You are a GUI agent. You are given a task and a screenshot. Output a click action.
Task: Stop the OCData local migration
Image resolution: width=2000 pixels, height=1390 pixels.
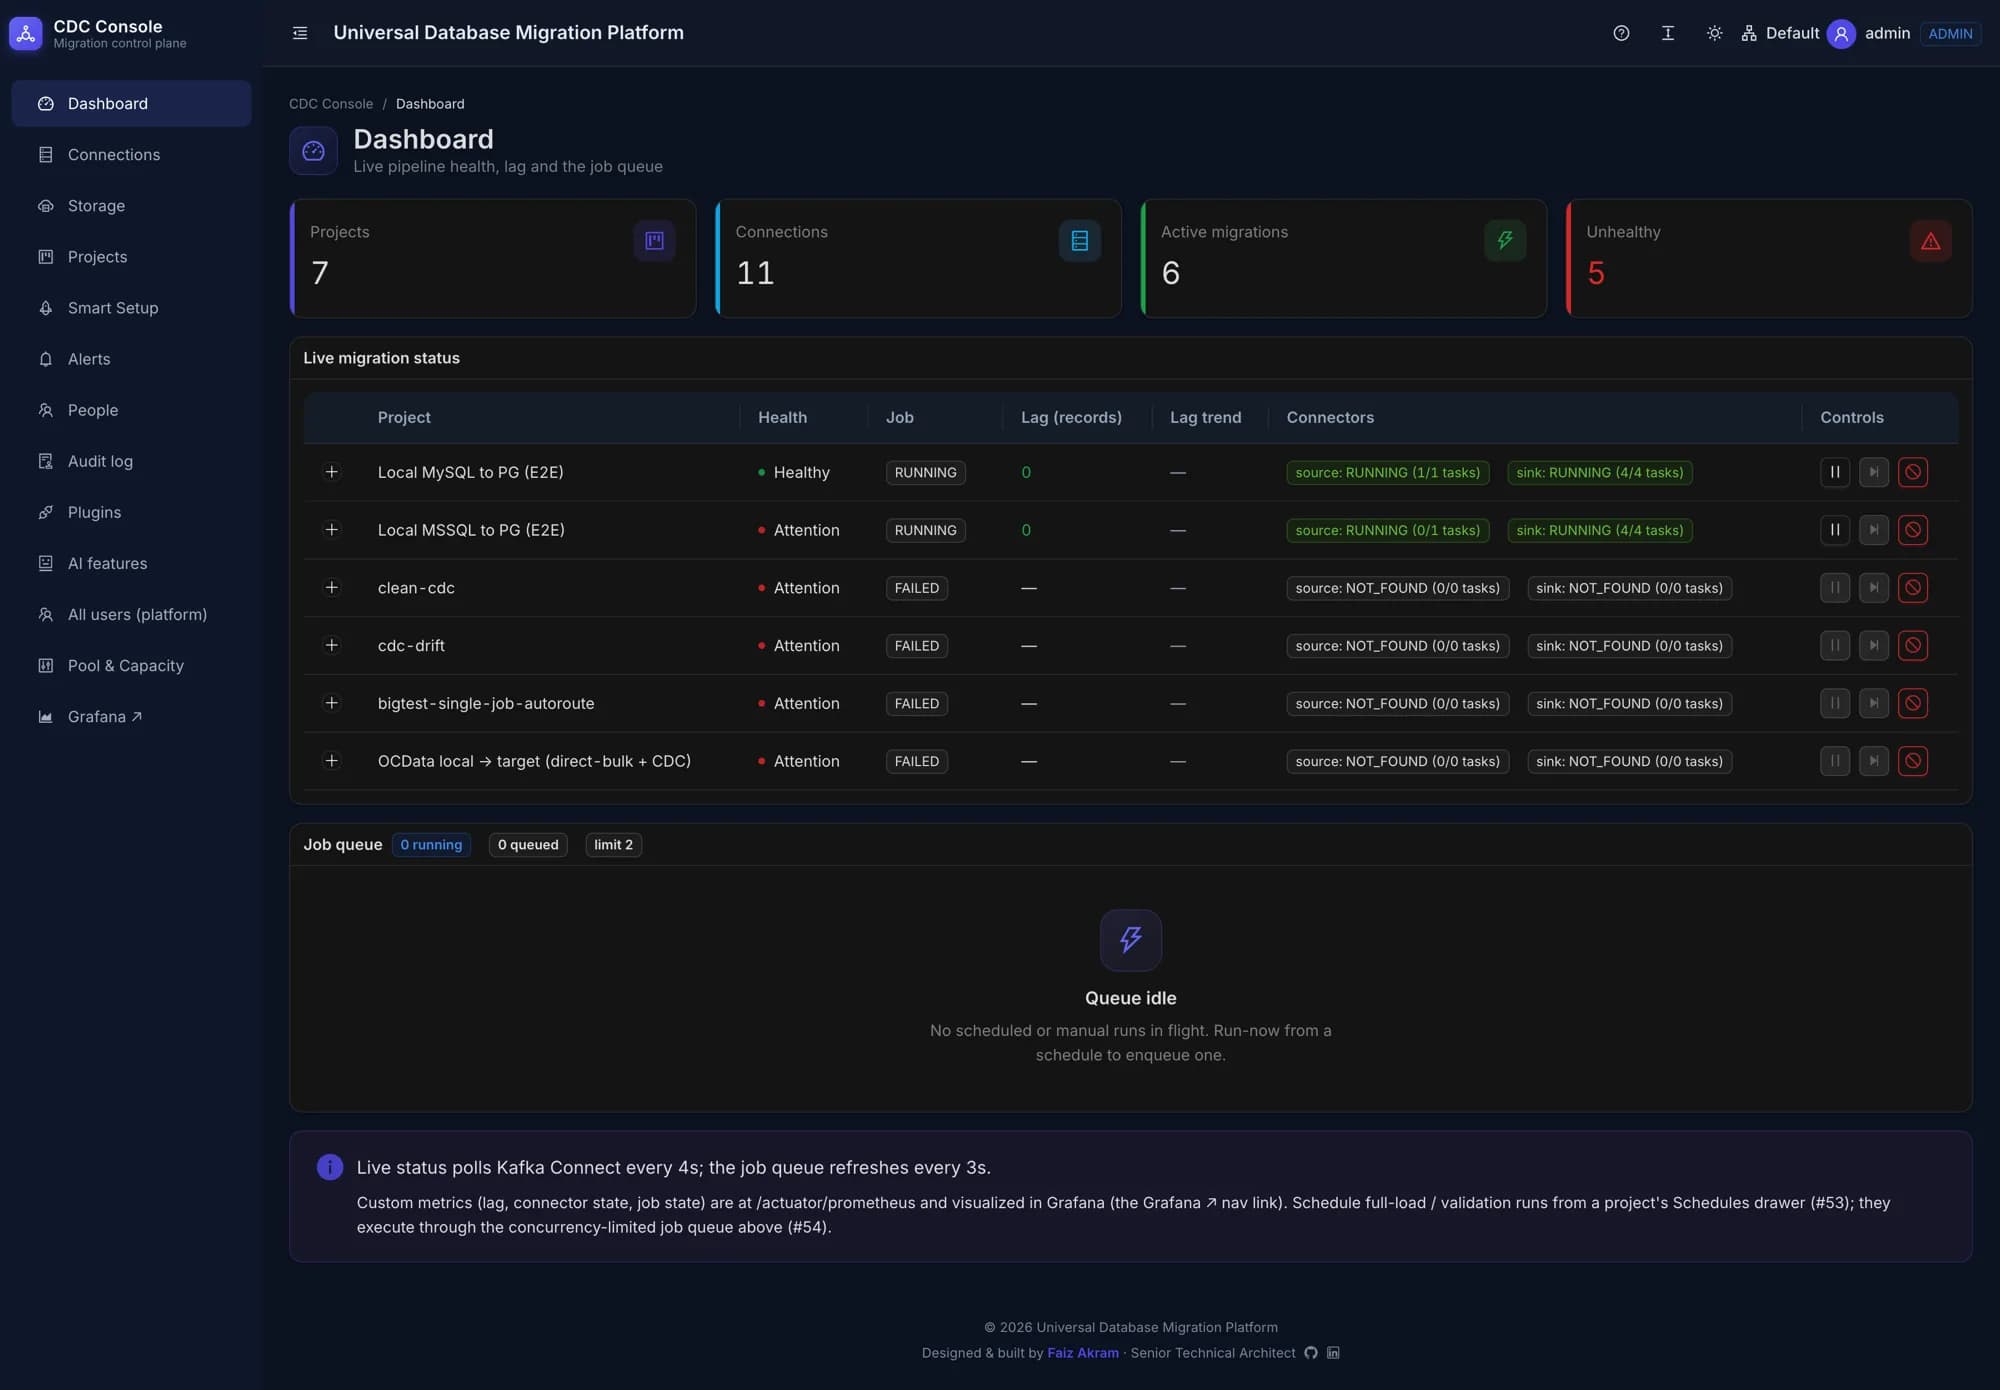click(x=1913, y=761)
